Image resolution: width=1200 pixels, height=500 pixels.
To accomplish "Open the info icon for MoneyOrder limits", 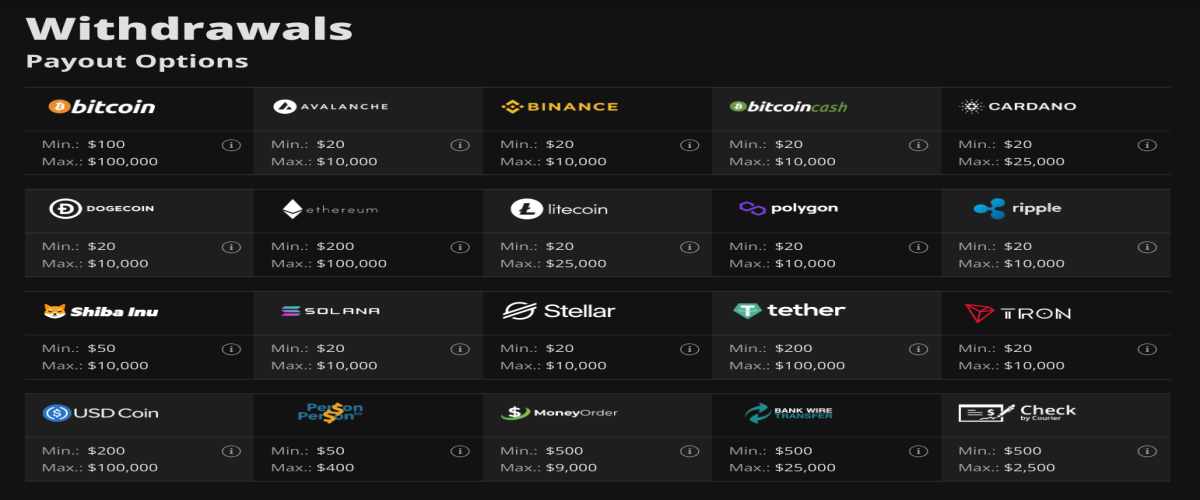I will (x=689, y=451).
